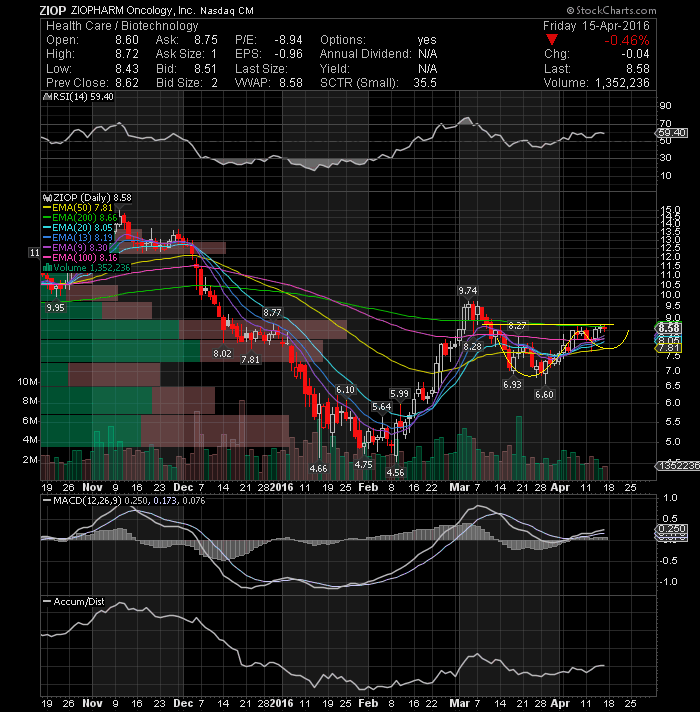The image size is (700, 712).
Task: Click the Health Care / Biotechnology sector label
Action: click(x=122, y=26)
